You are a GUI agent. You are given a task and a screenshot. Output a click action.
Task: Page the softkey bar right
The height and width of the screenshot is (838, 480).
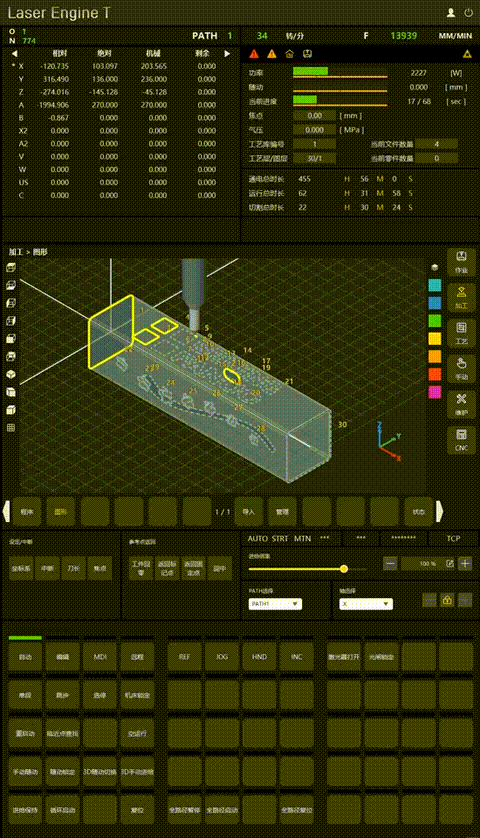439,511
